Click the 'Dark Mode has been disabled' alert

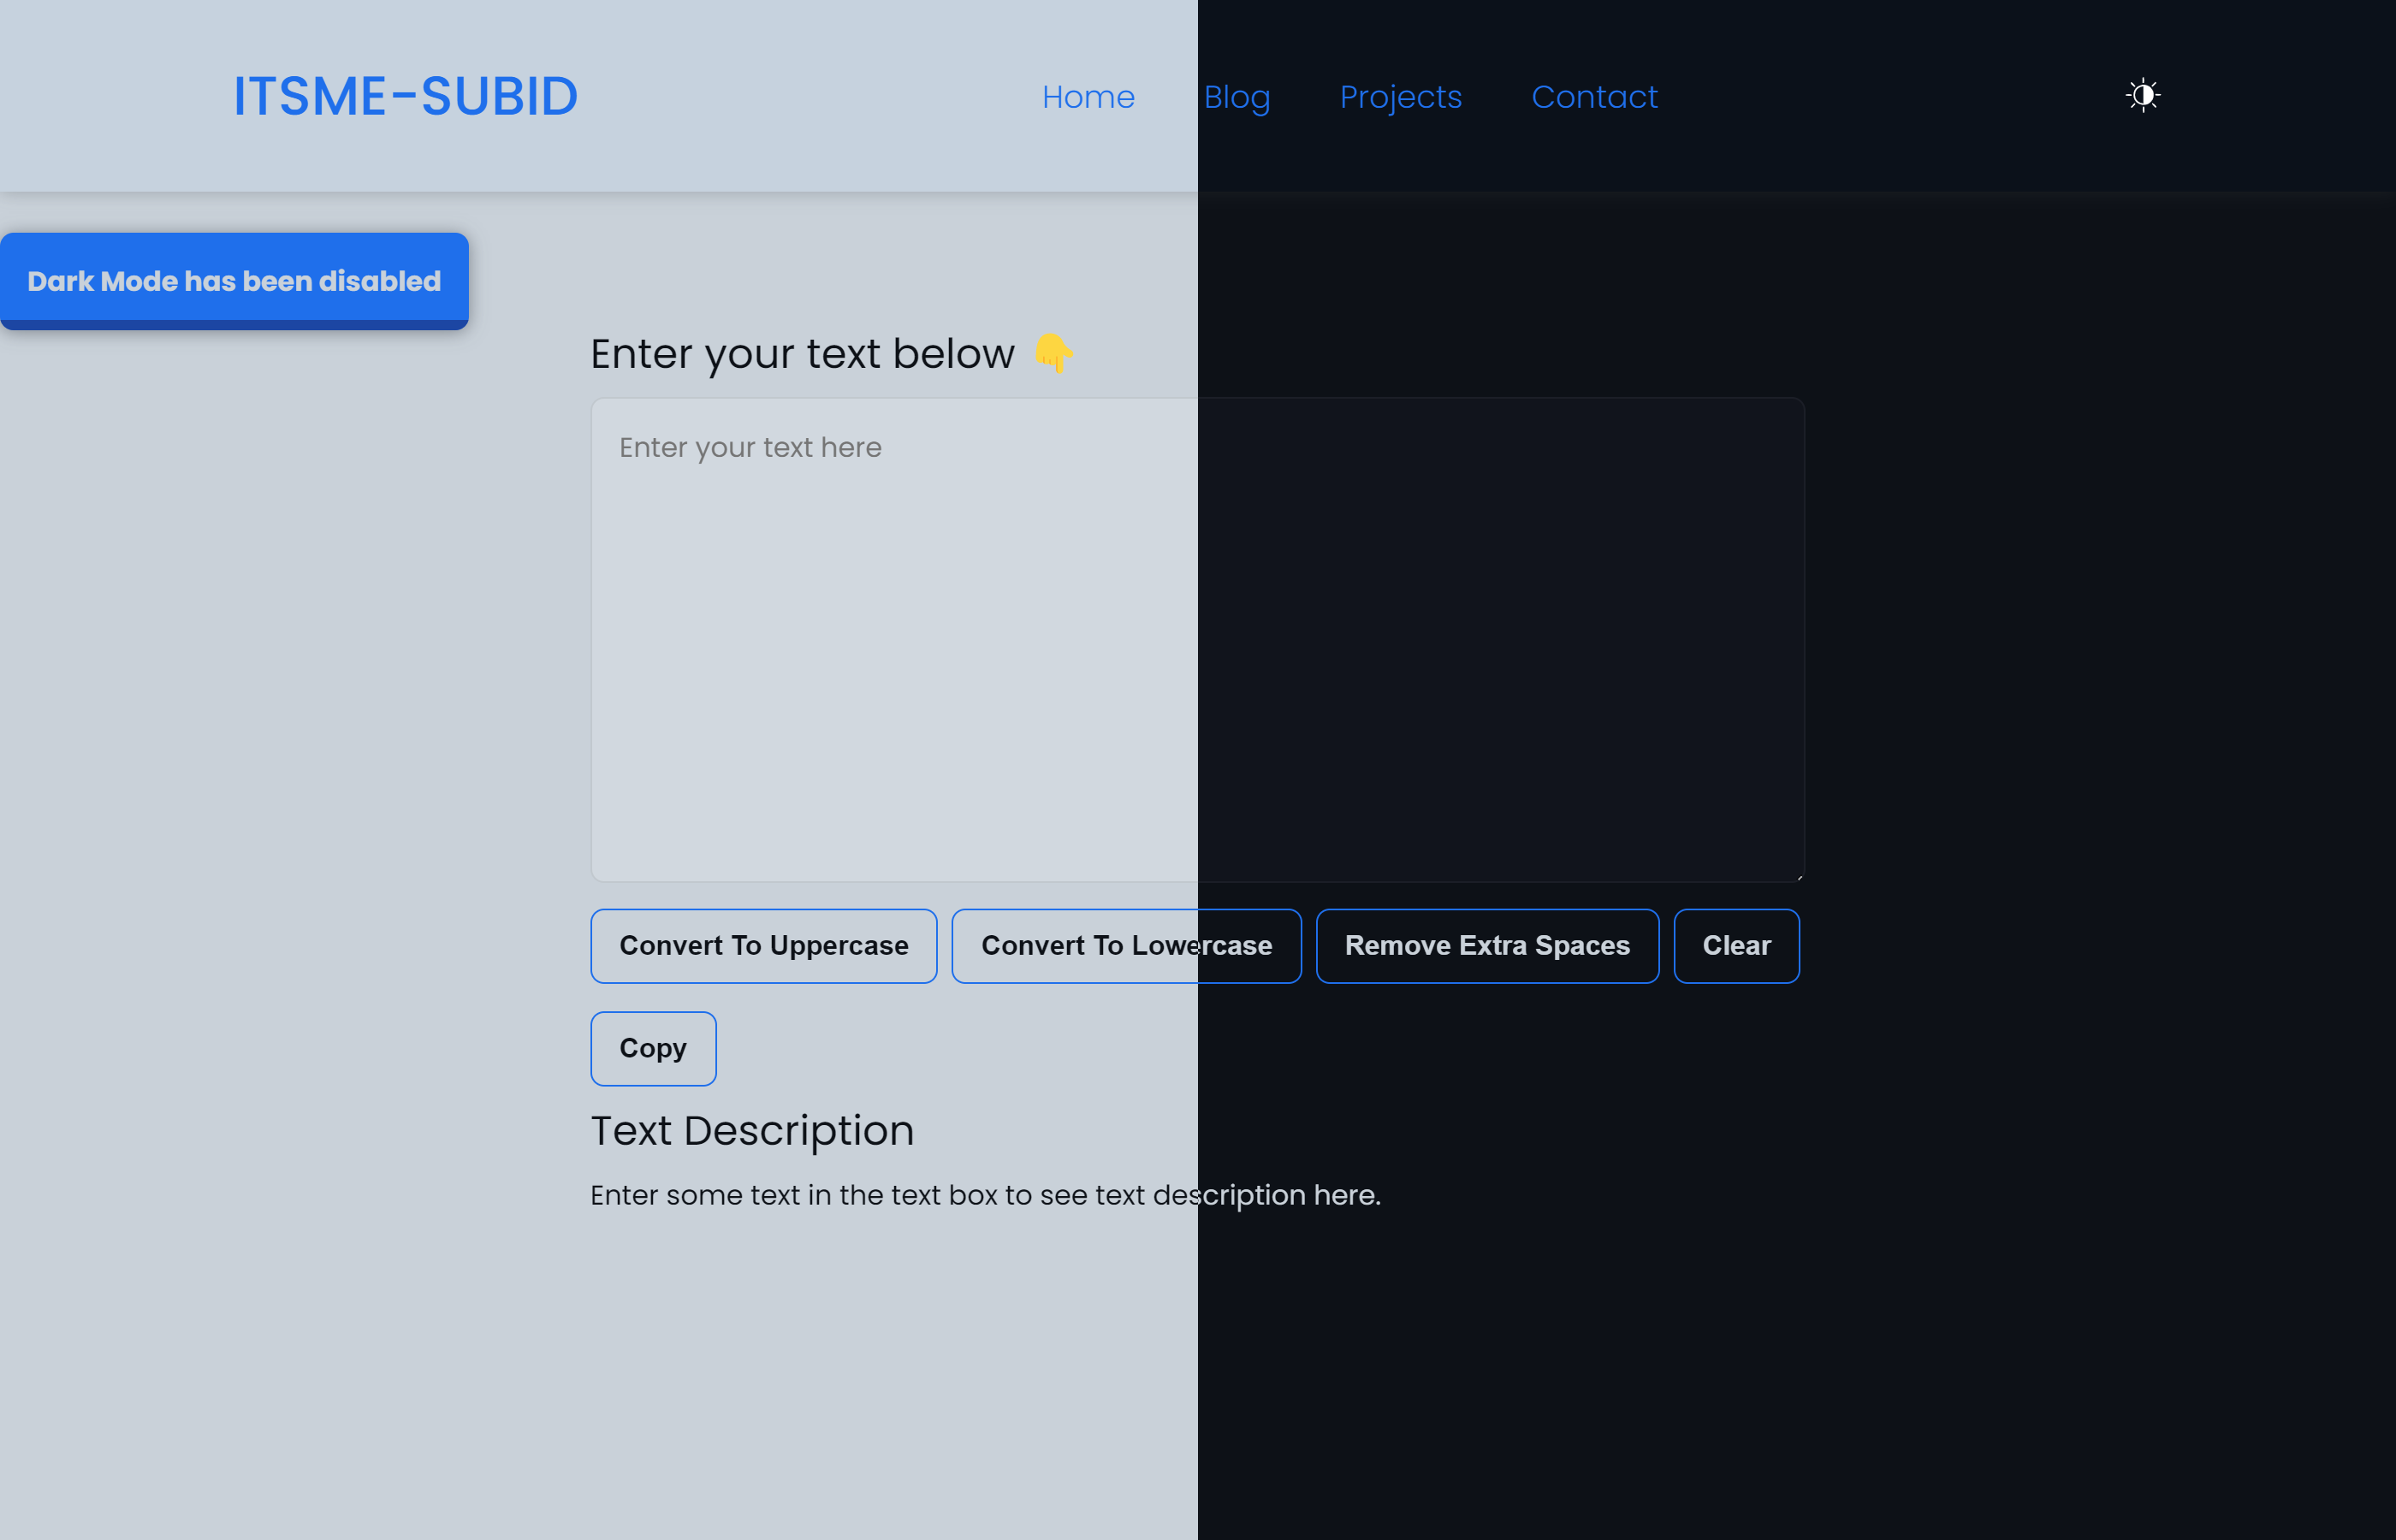click(x=234, y=281)
